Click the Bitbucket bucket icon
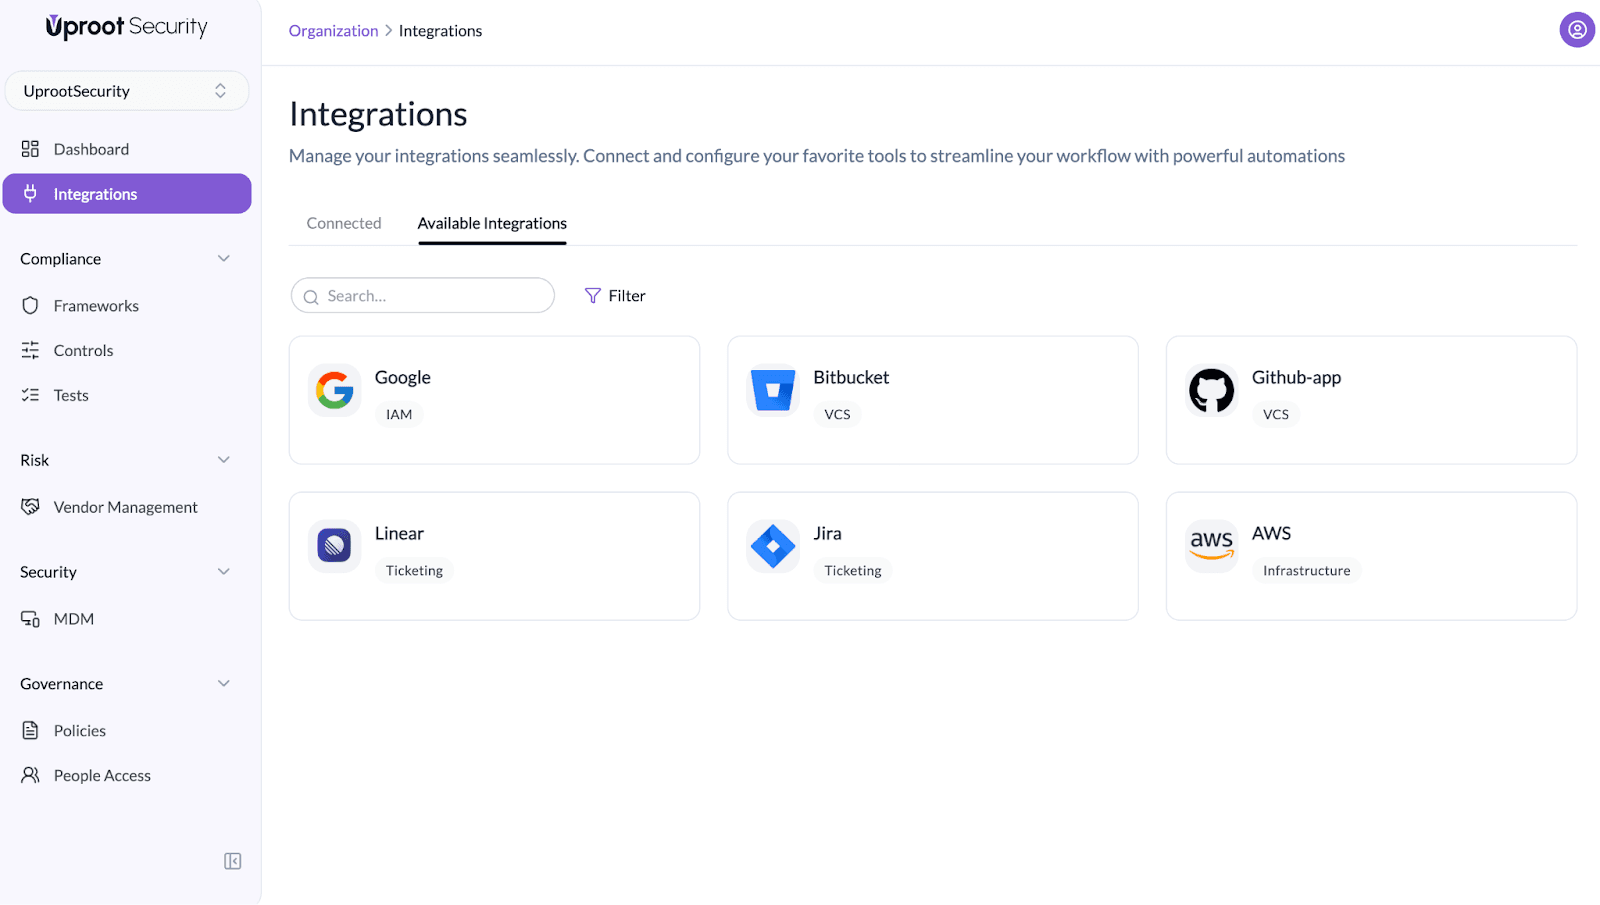The width and height of the screenshot is (1600, 905). tap(773, 390)
